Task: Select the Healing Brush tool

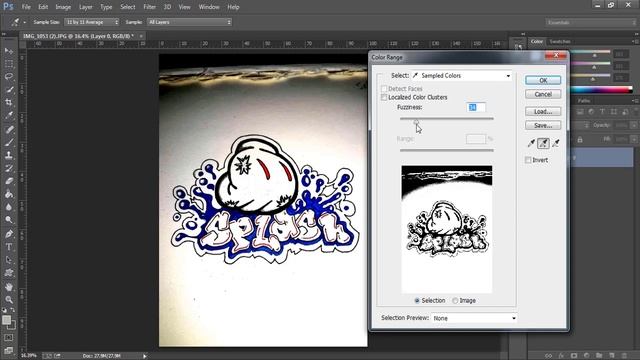Action: pyautogui.click(x=9, y=130)
